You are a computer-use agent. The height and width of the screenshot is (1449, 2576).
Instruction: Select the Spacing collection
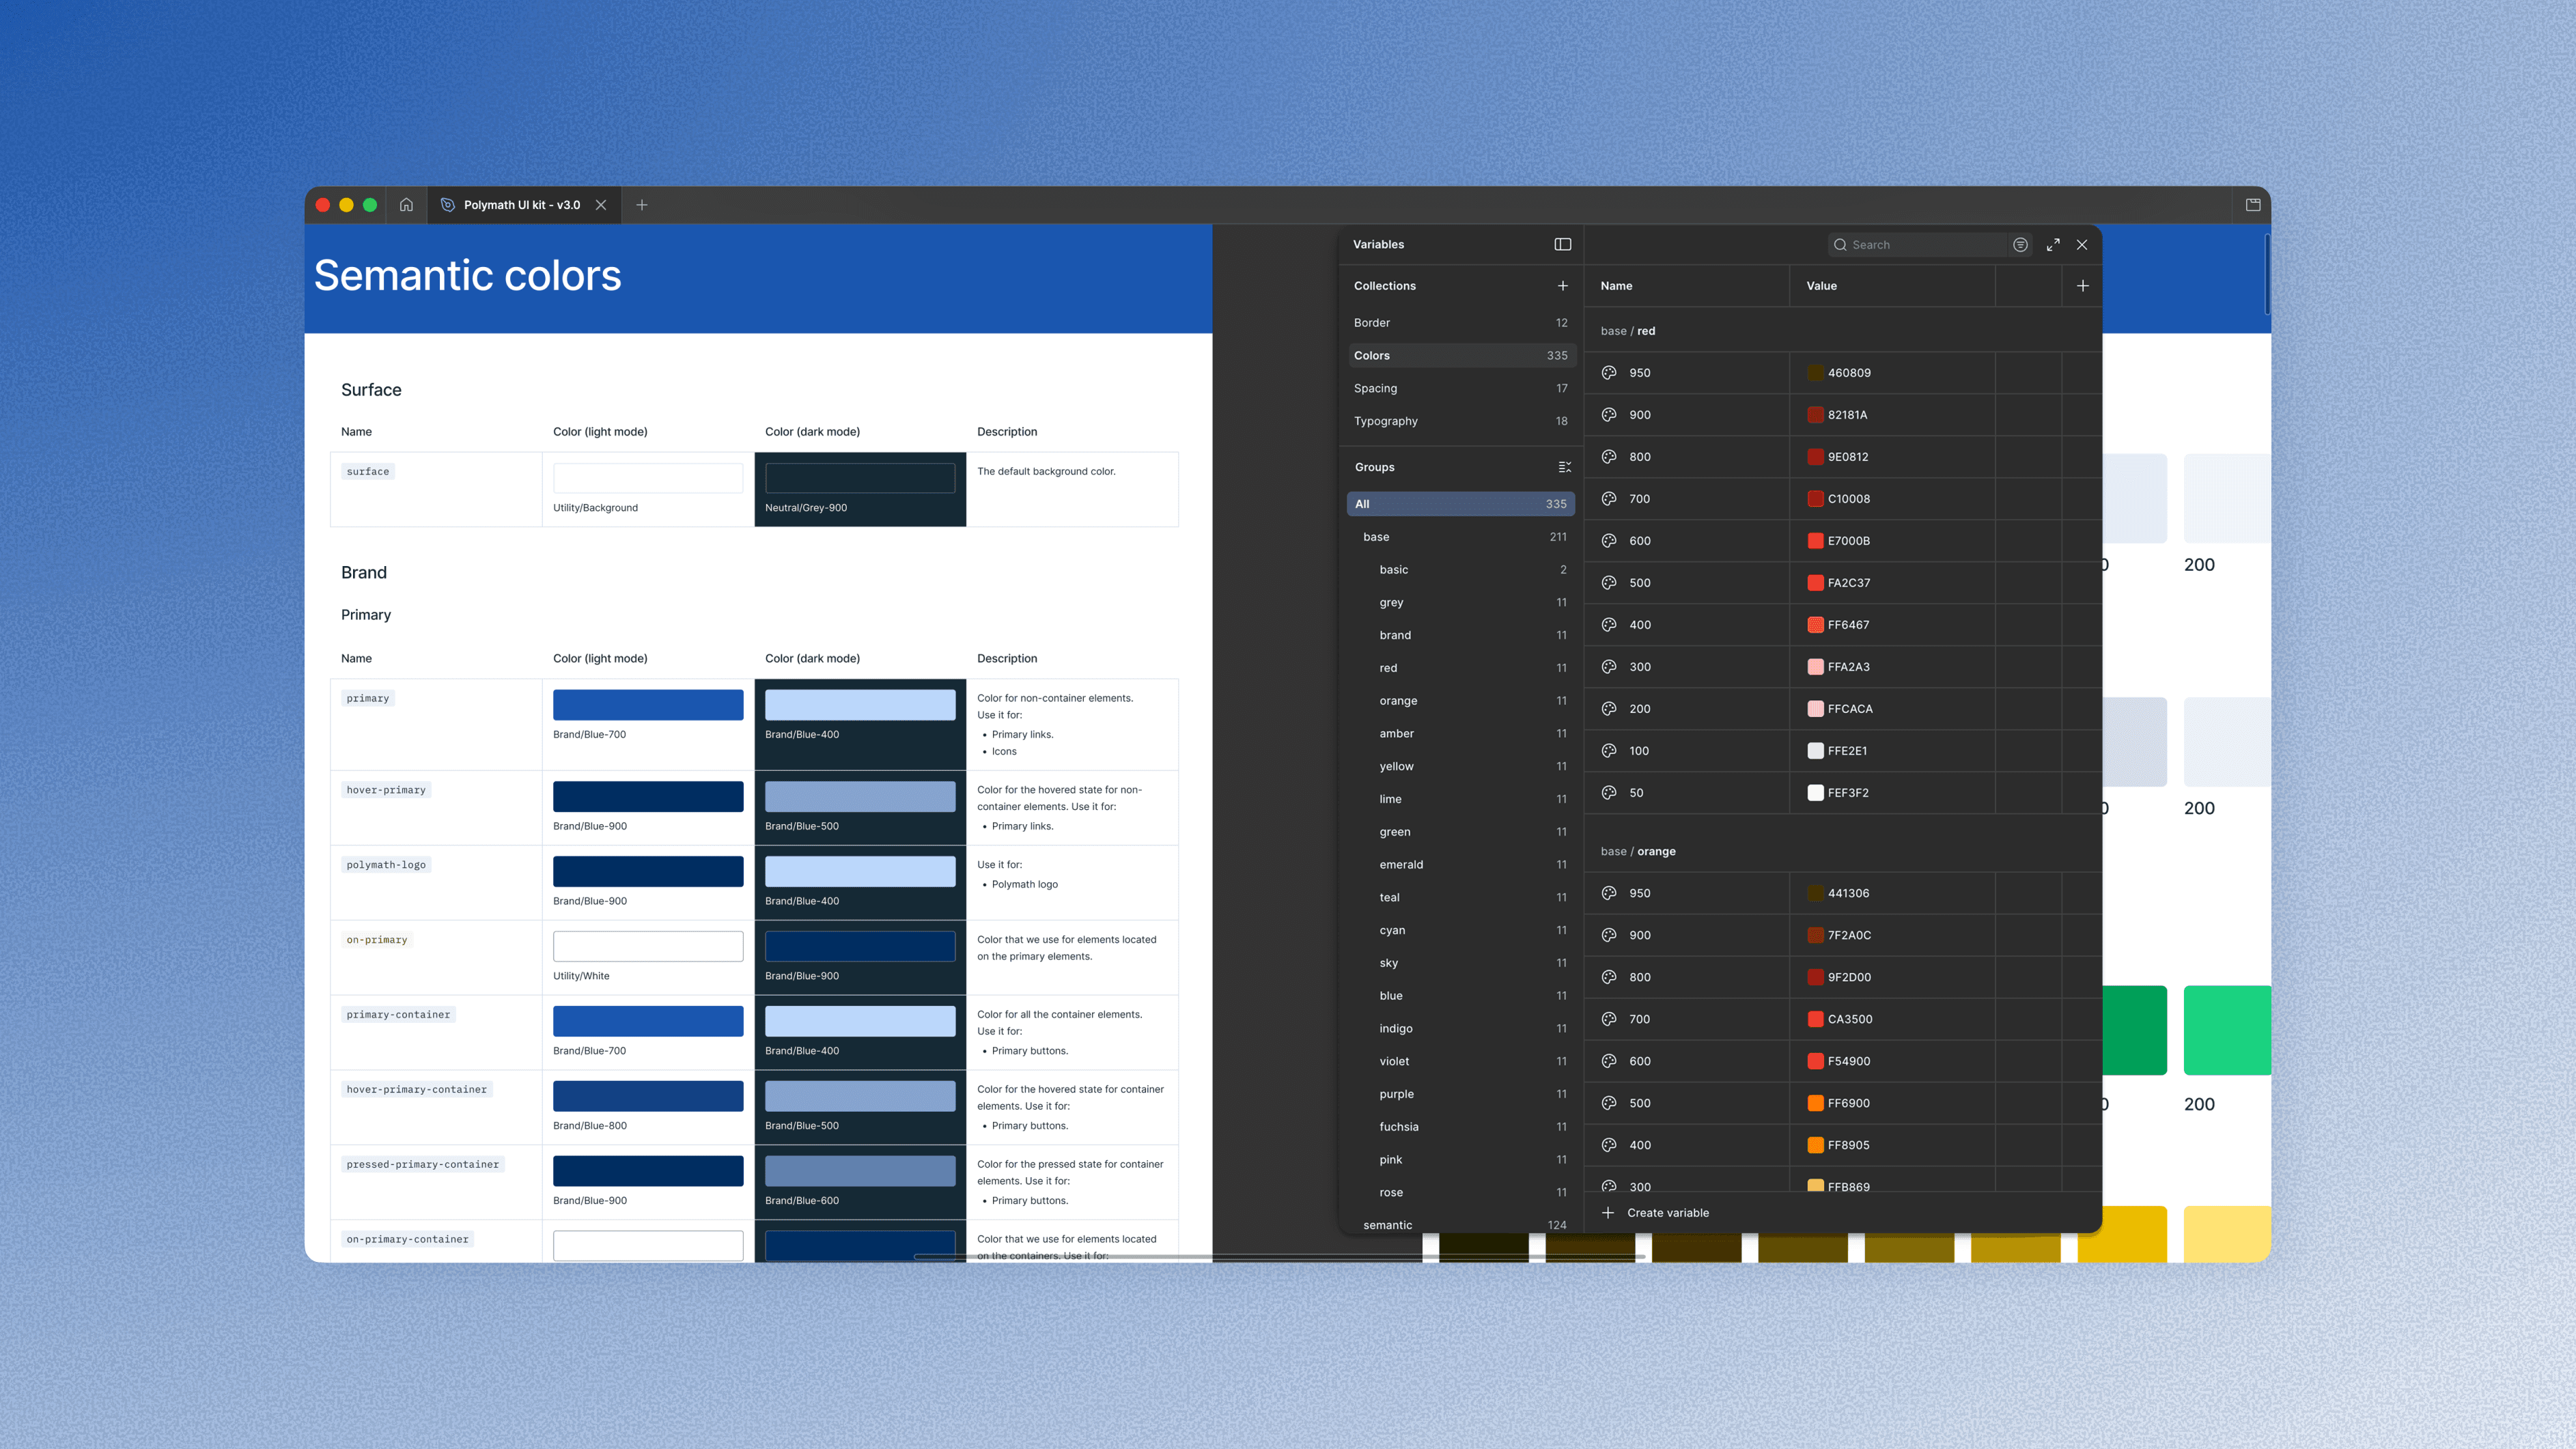(1375, 388)
